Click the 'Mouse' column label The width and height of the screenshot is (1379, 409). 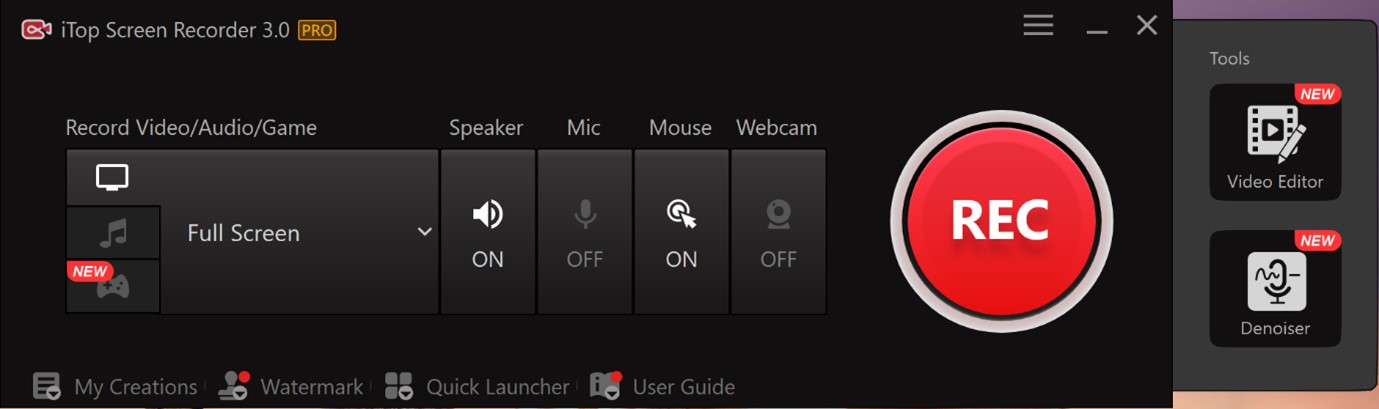click(x=680, y=128)
